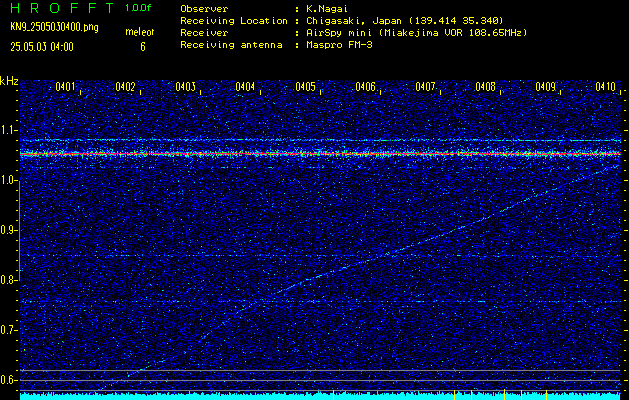
Task: Click the Receiver field label
Action: (x=204, y=32)
